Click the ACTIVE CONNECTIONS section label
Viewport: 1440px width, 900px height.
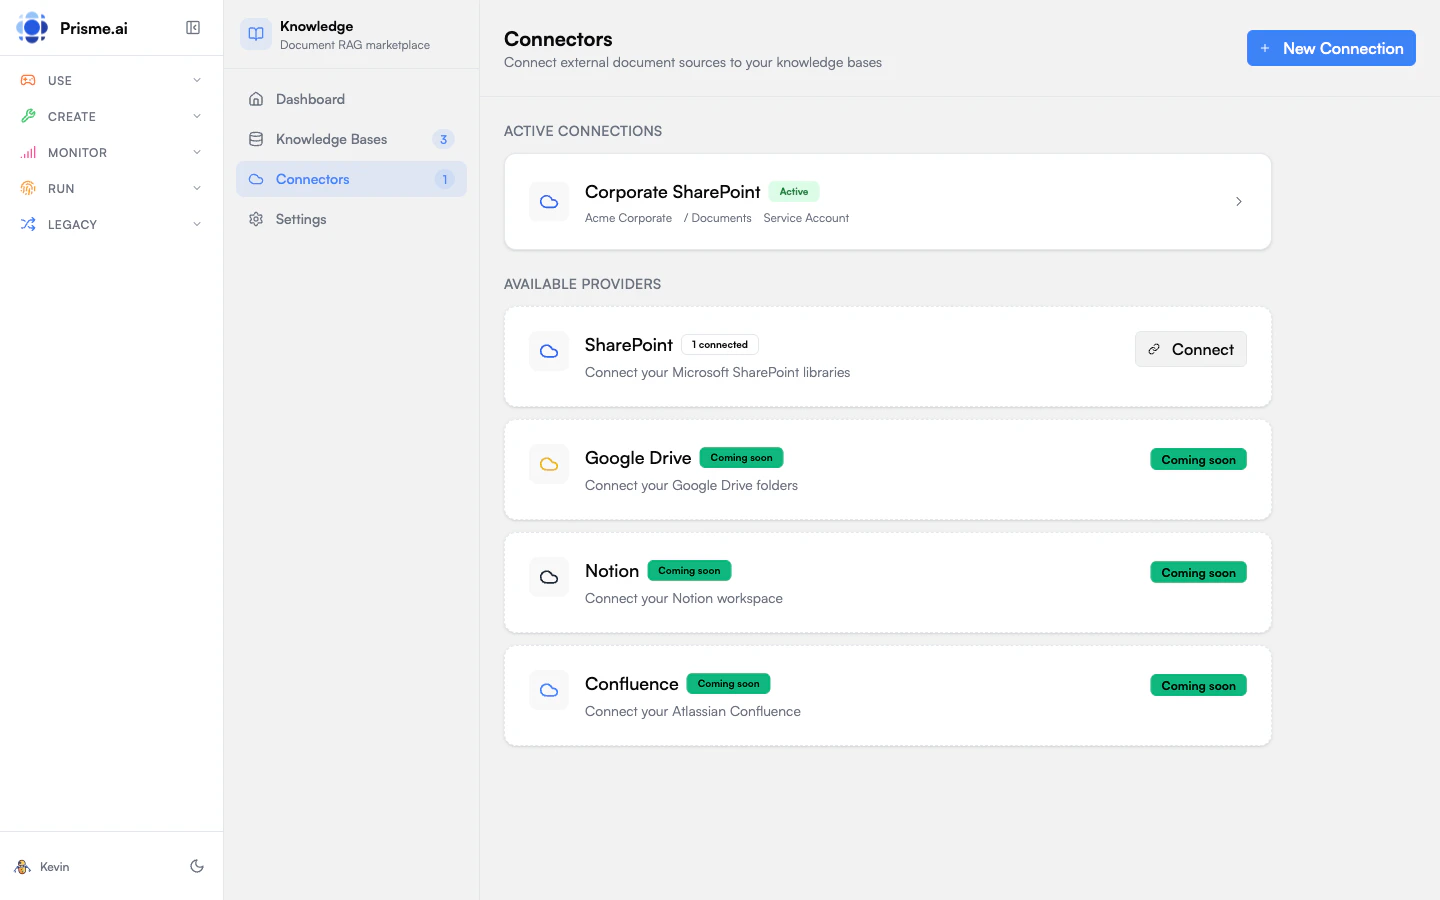(583, 131)
